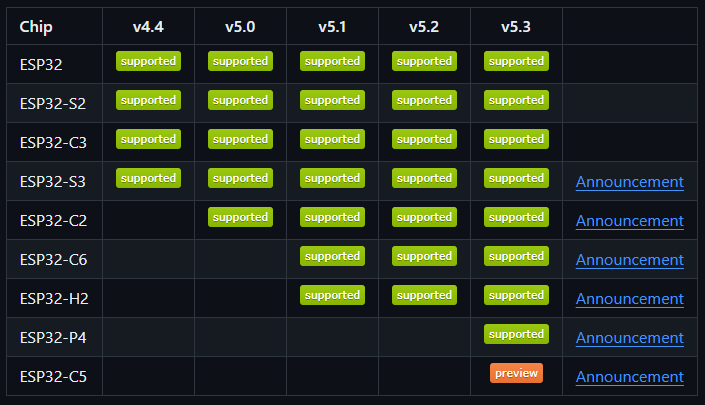This screenshot has height=405, width=705.
Task: Click the ESP32-C3 v5.1 supported badge
Action: click(332, 139)
